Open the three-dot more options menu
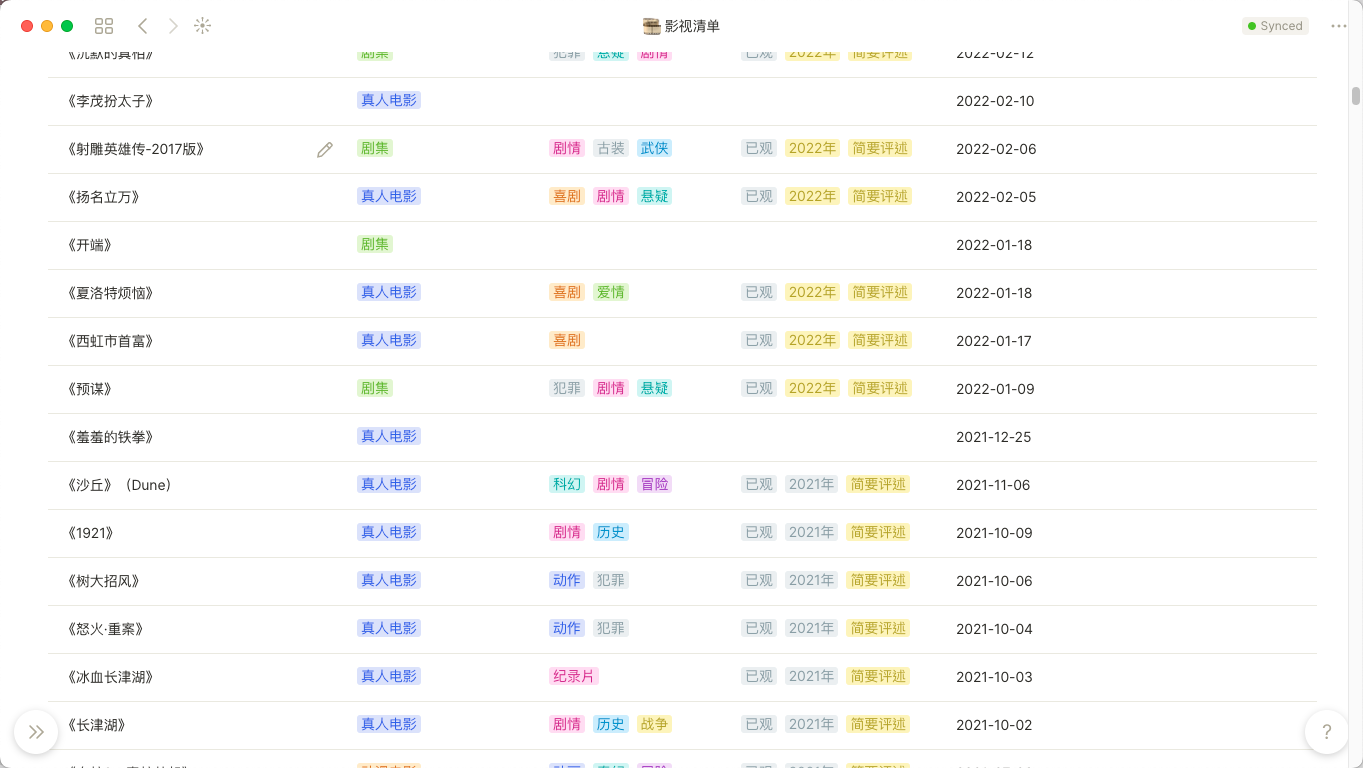Screen dimensions: 1363x768 [x=1339, y=26]
